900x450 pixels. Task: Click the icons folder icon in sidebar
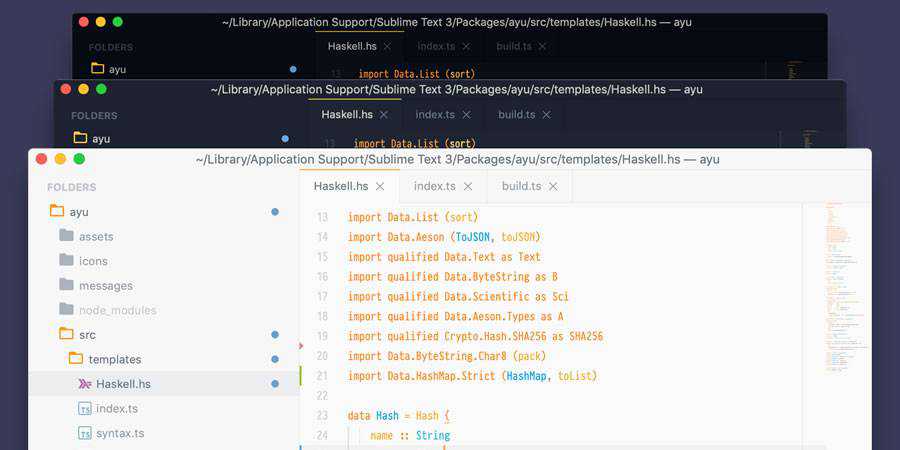(x=66, y=260)
